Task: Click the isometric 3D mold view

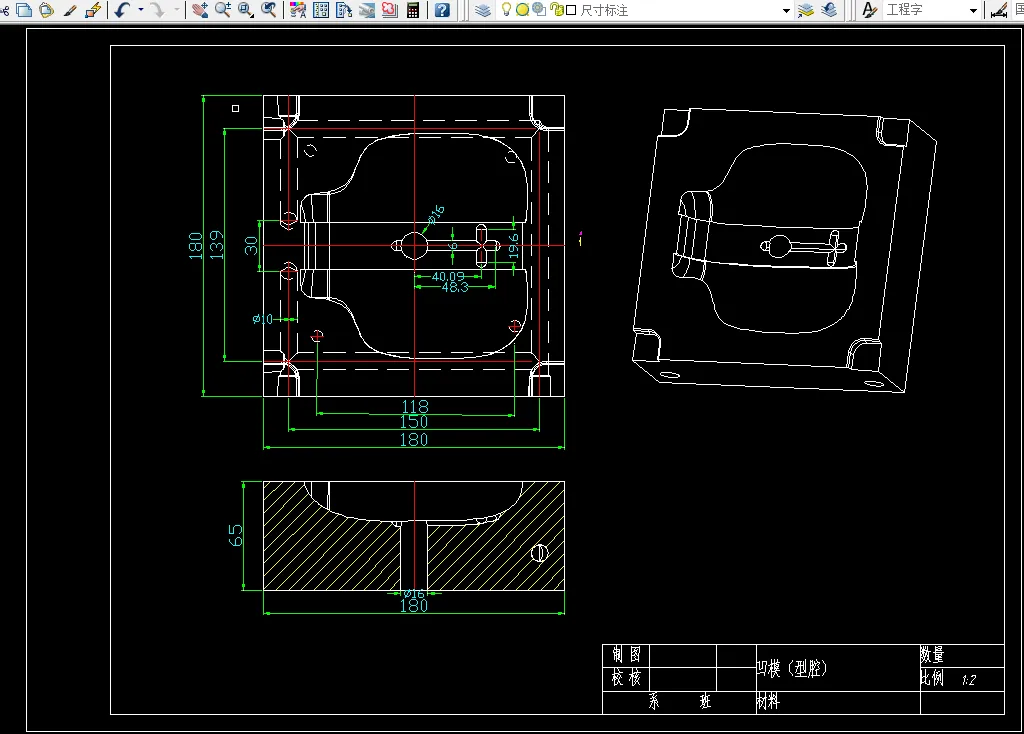Action: (x=784, y=250)
